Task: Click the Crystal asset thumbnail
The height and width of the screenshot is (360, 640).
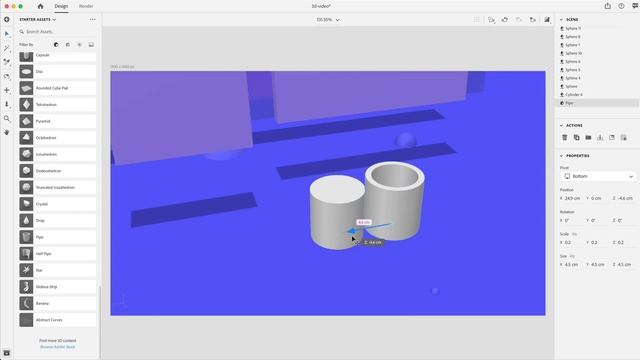Action: pos(26,204)
